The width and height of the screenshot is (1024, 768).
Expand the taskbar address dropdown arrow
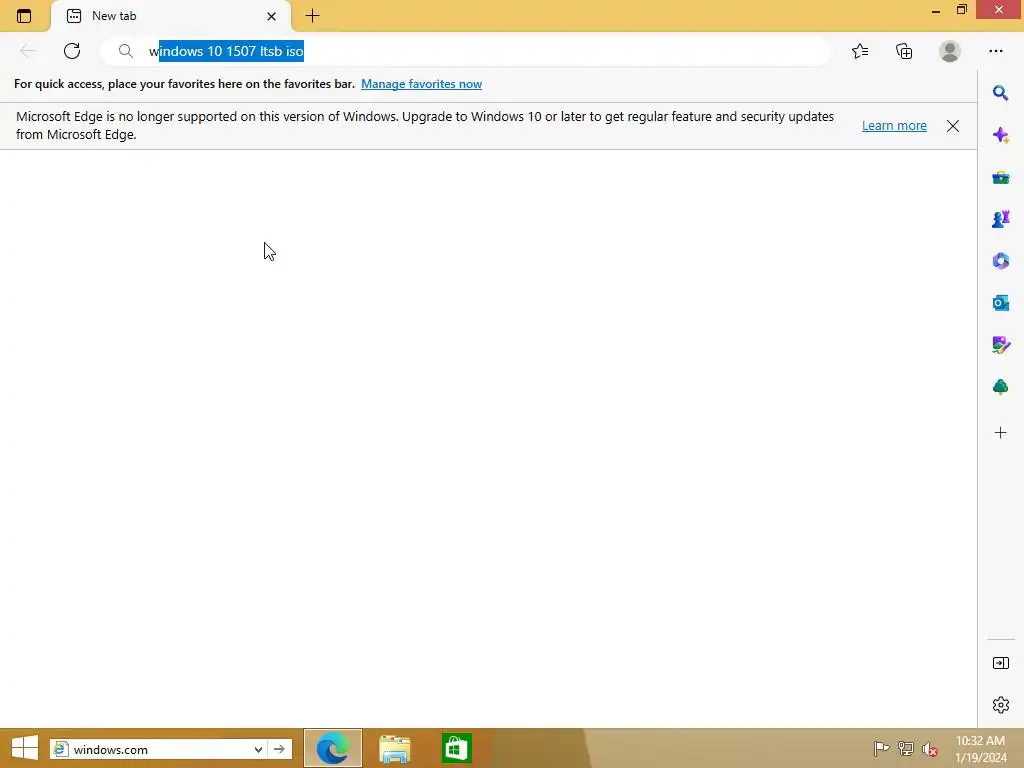[259, 749]
